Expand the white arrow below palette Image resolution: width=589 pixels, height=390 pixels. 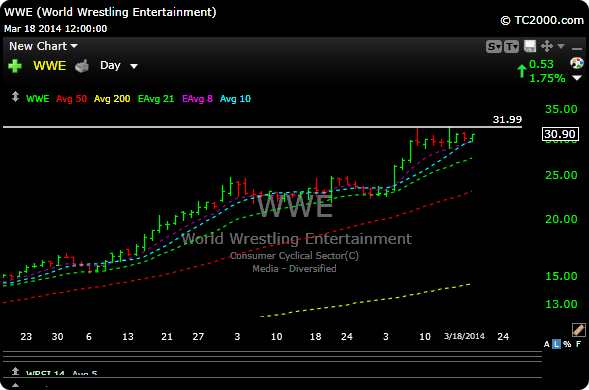coord(577,78)
